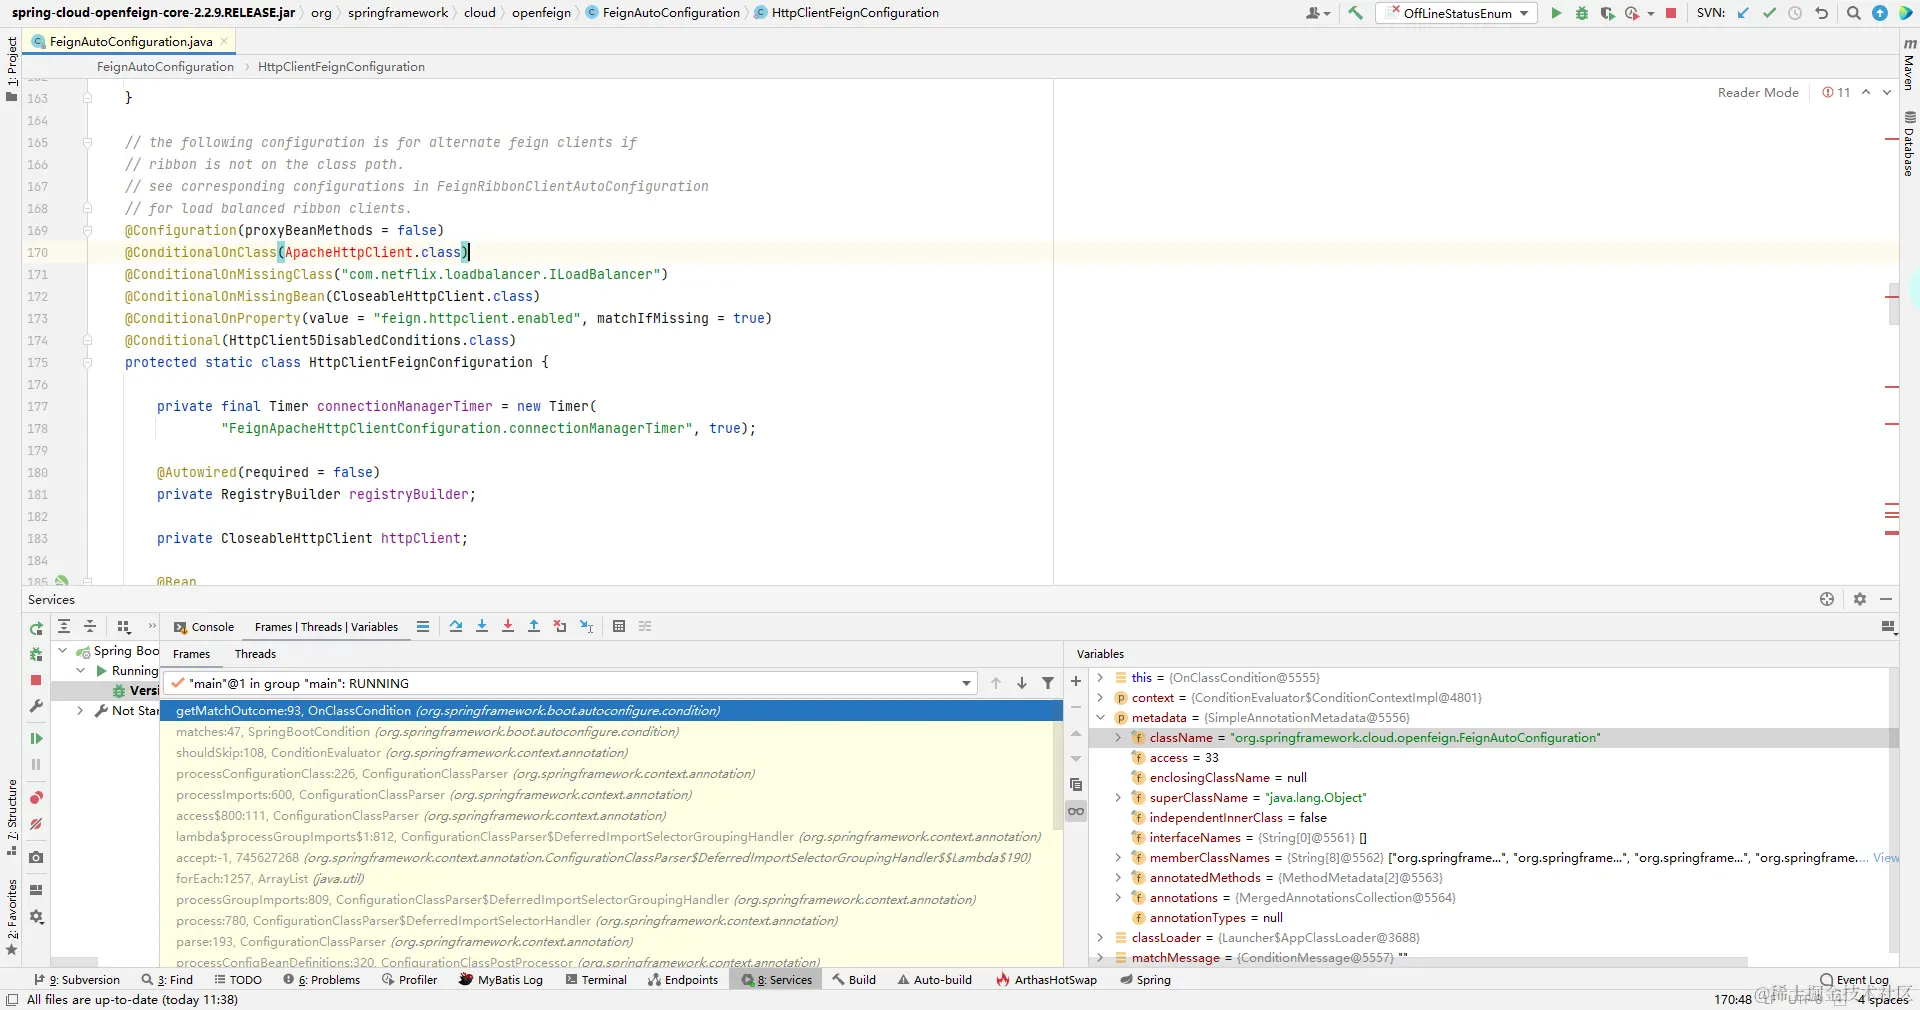The height and width of the screenshot is (1010, 1920).
Task: Close the FeignAutoConfiguration.java tab
Action: (224, 41)
